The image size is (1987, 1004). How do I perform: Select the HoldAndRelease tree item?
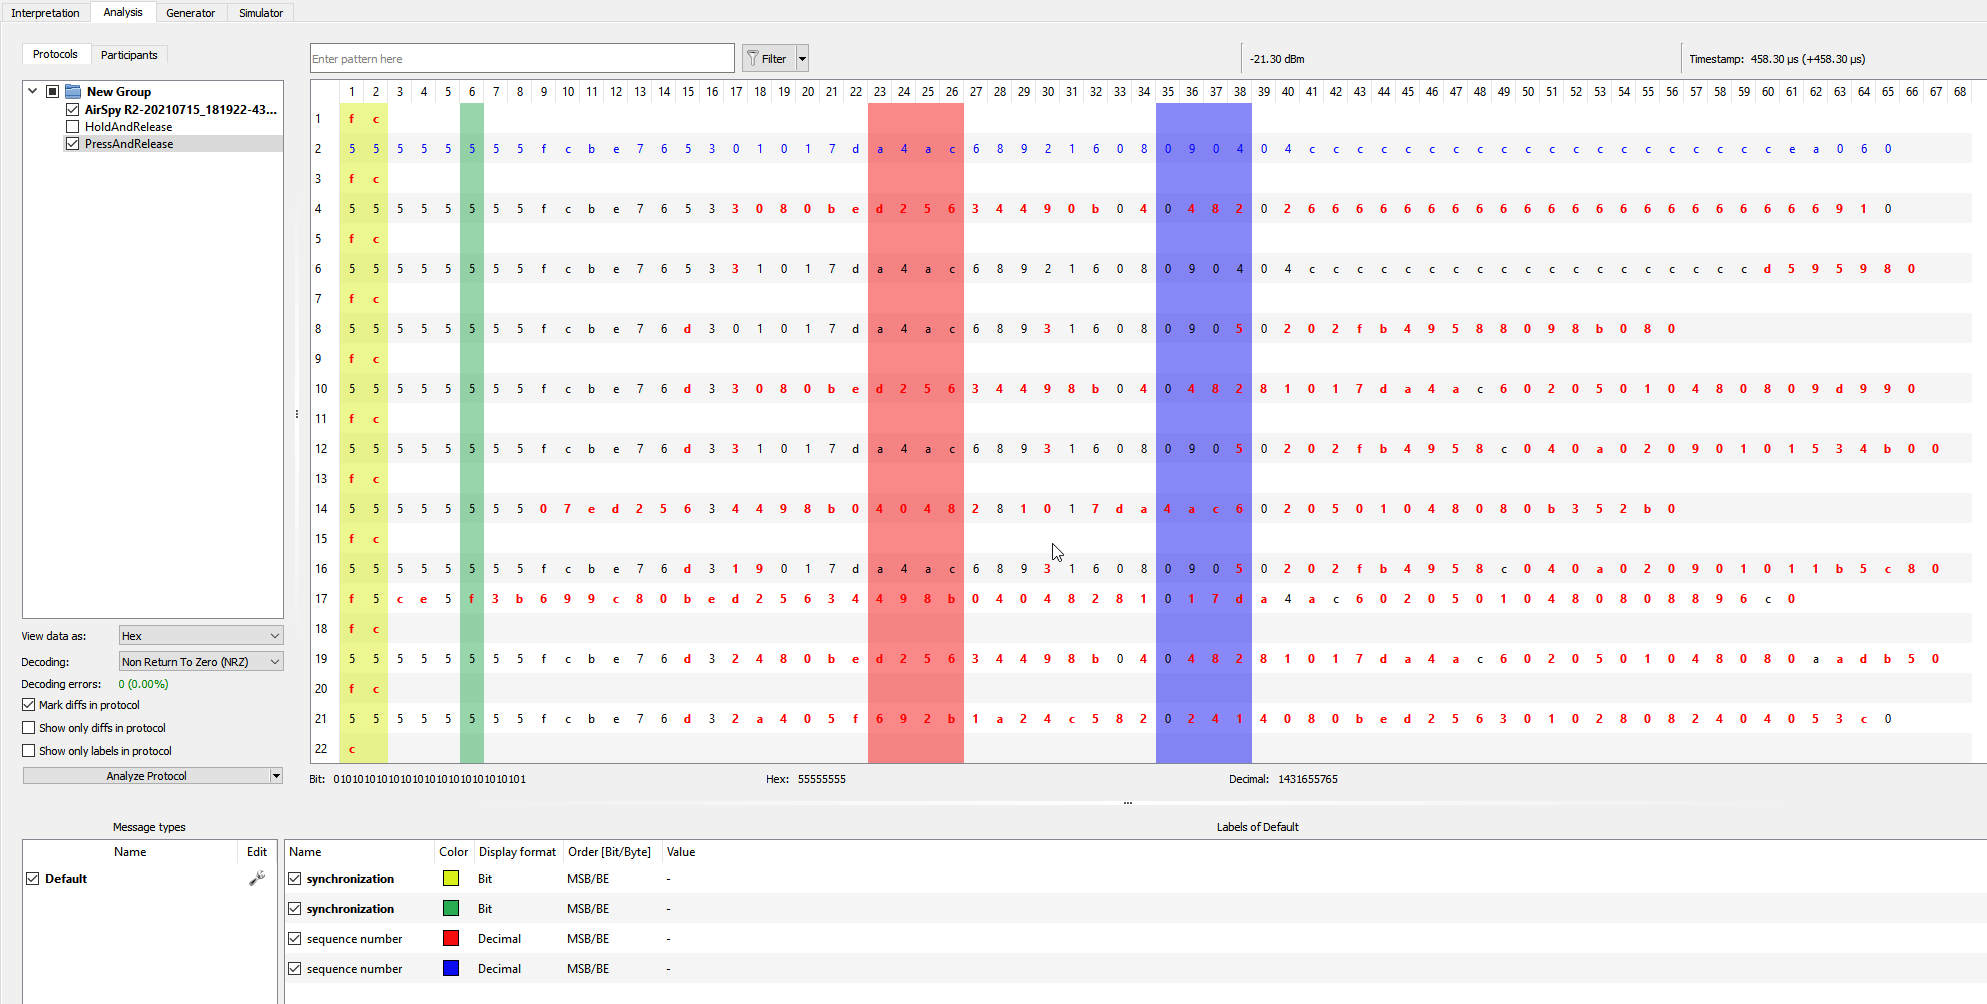pyautogui.click(x=128, y=127)
